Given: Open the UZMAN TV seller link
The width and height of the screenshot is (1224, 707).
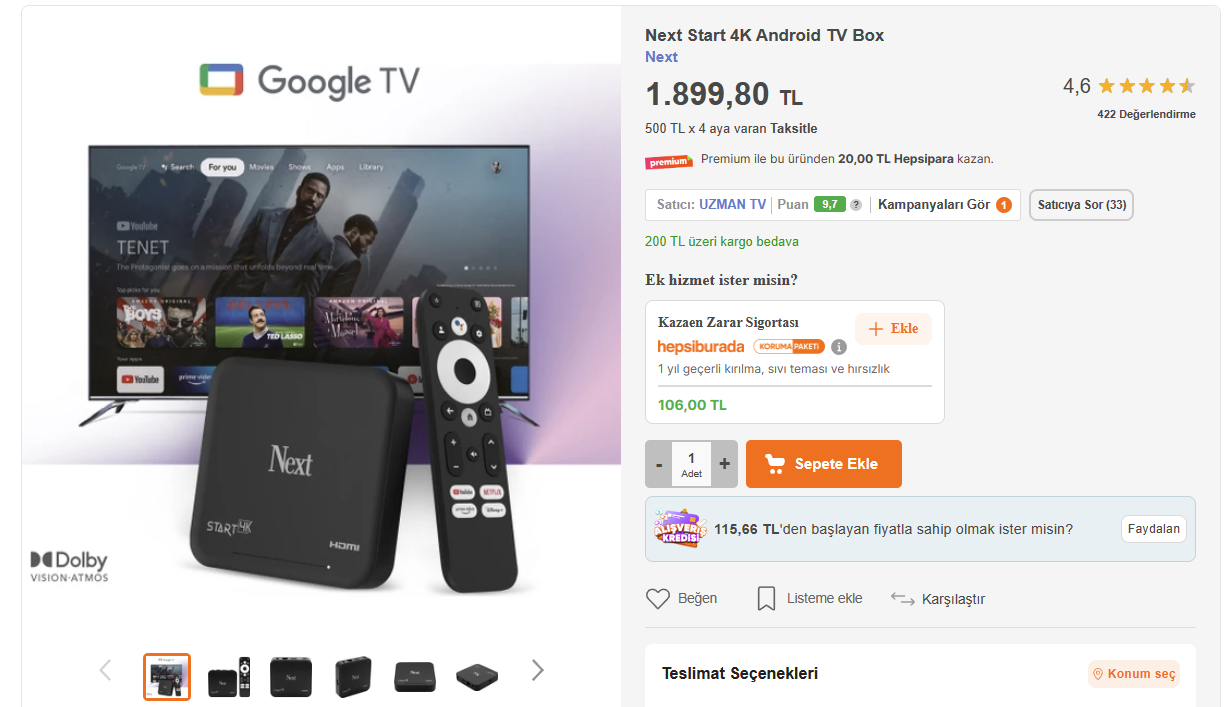Looking at the screenshot, I should [732, 205].
